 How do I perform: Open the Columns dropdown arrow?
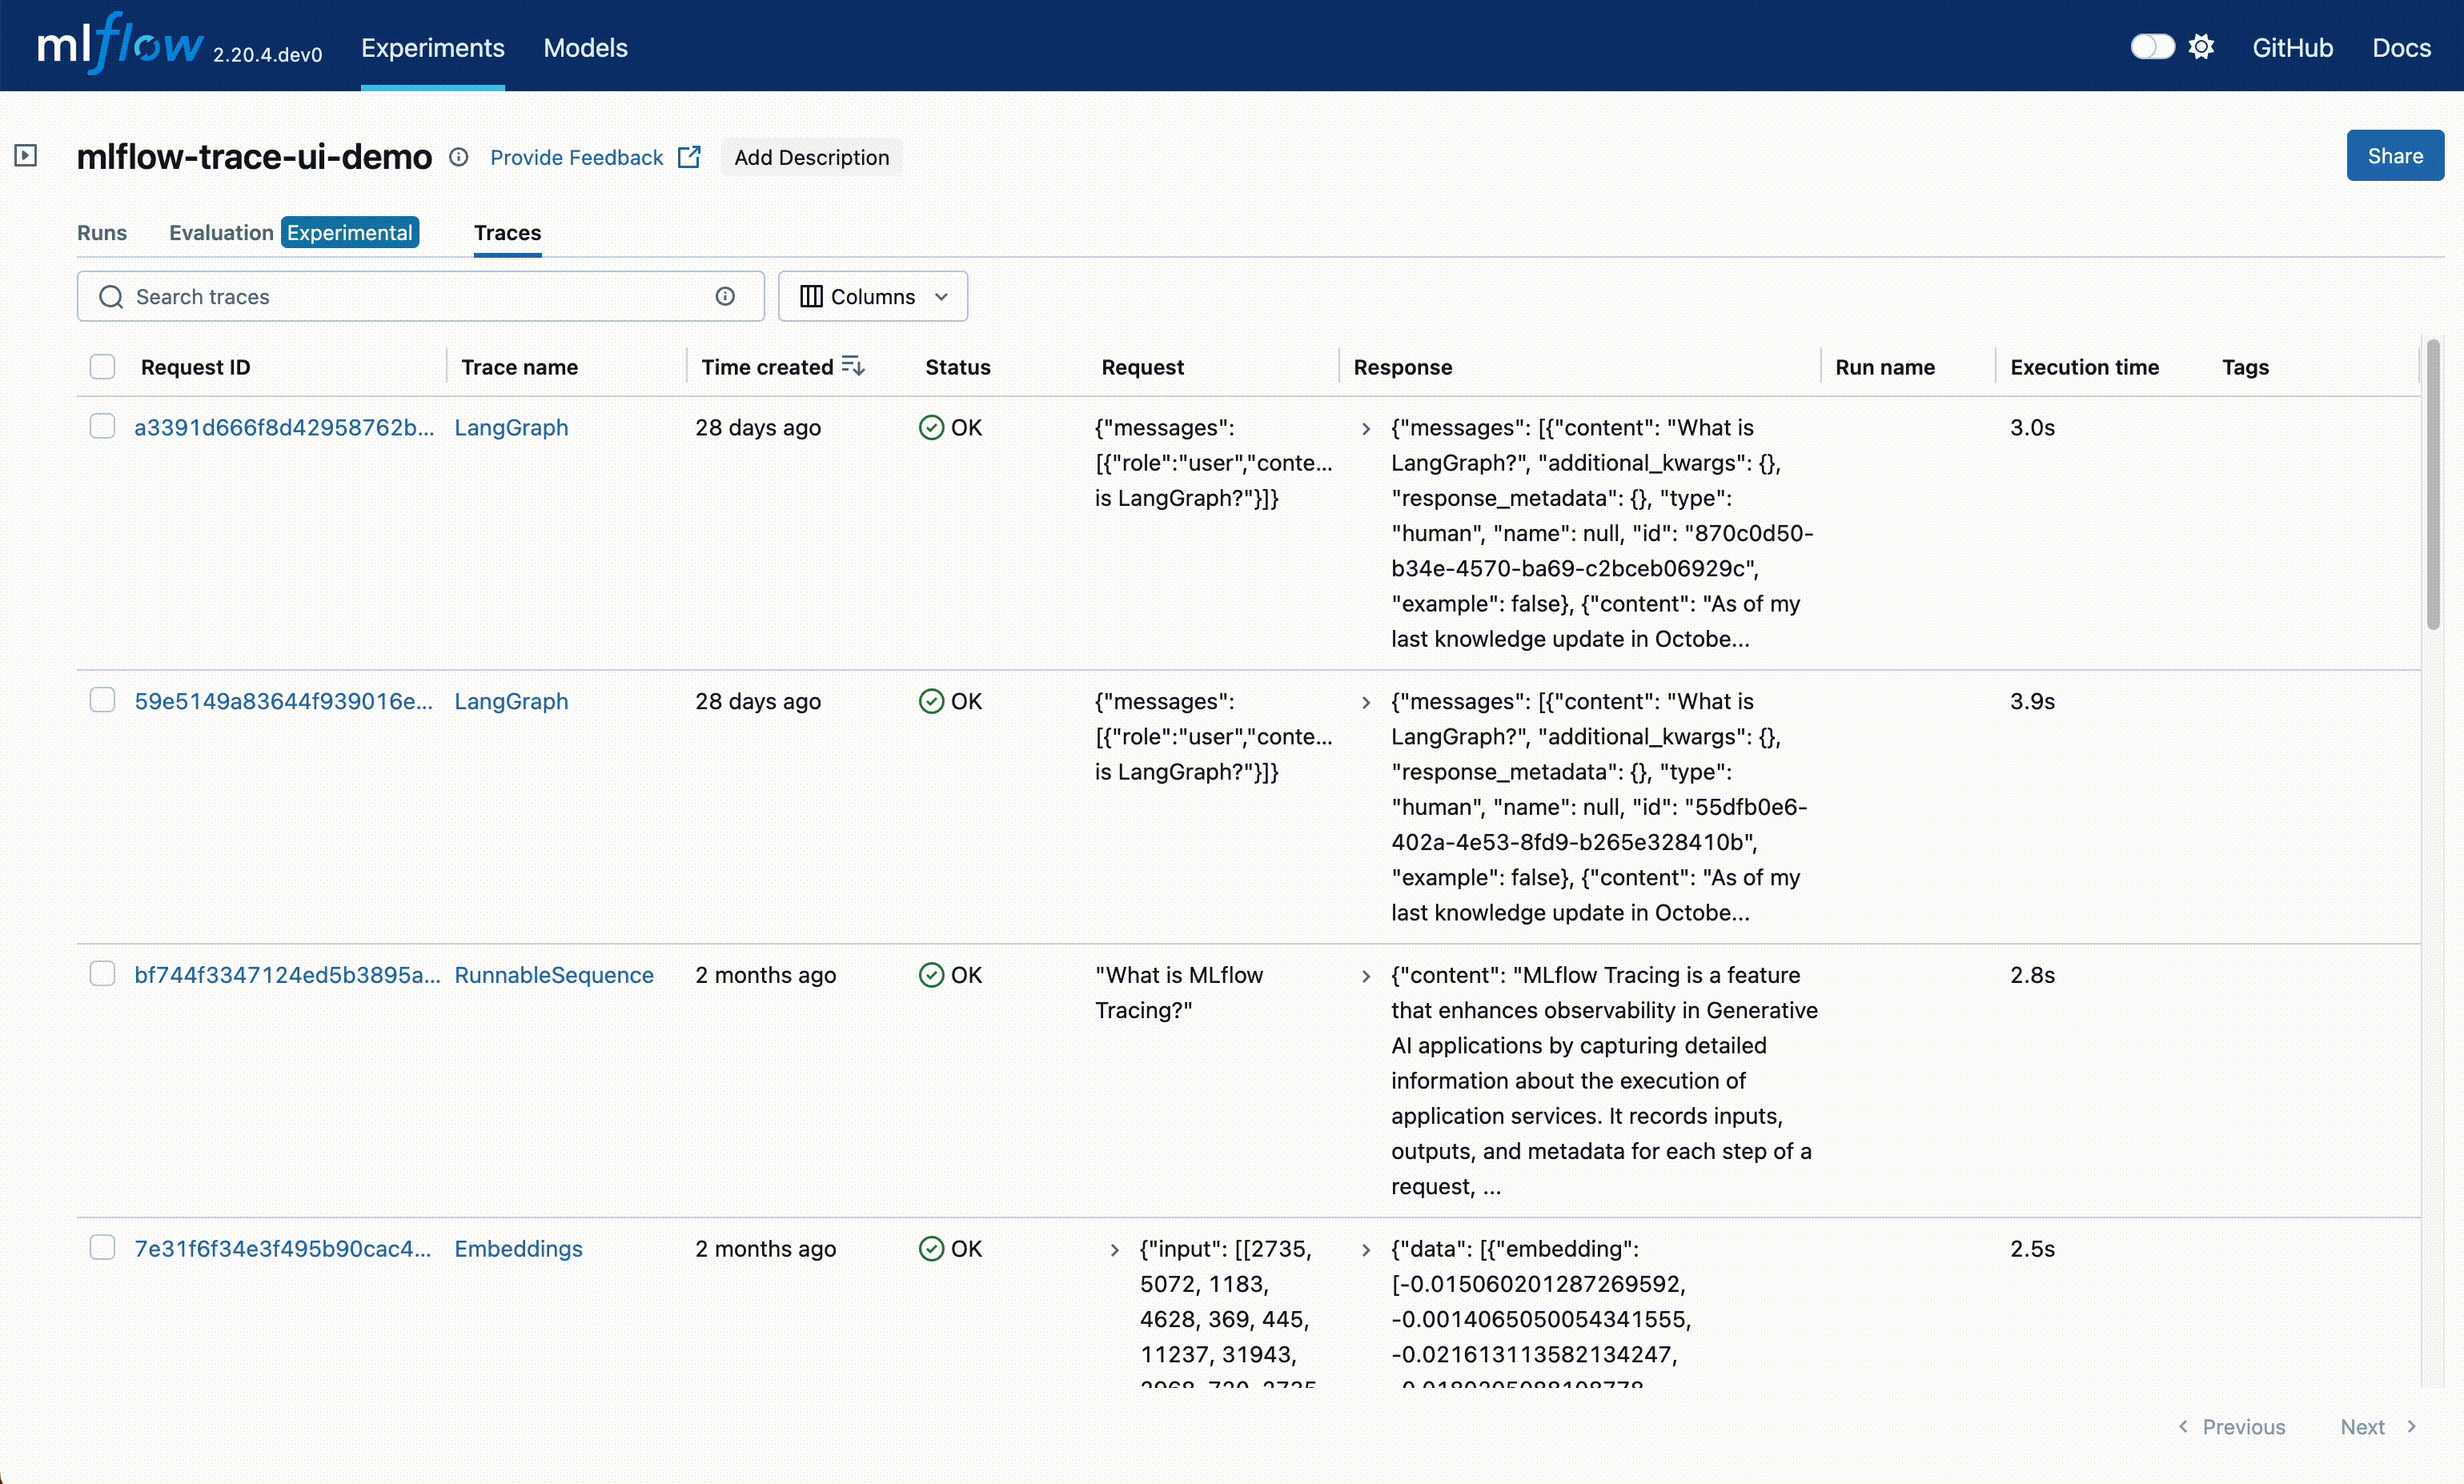tap(941, 297)
